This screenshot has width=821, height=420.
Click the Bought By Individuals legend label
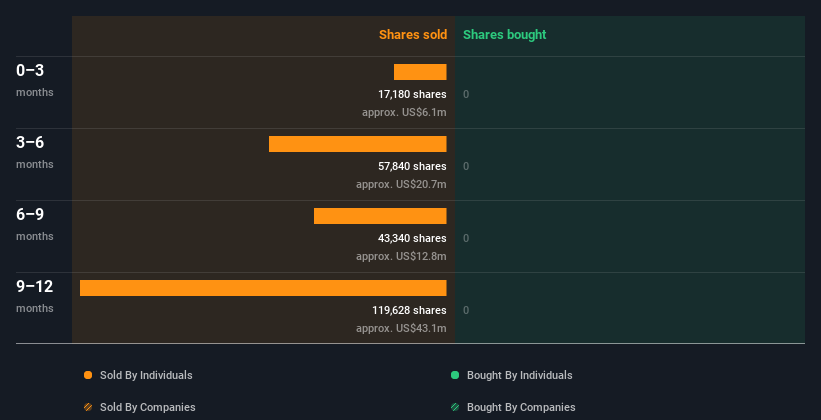point(519,375)
